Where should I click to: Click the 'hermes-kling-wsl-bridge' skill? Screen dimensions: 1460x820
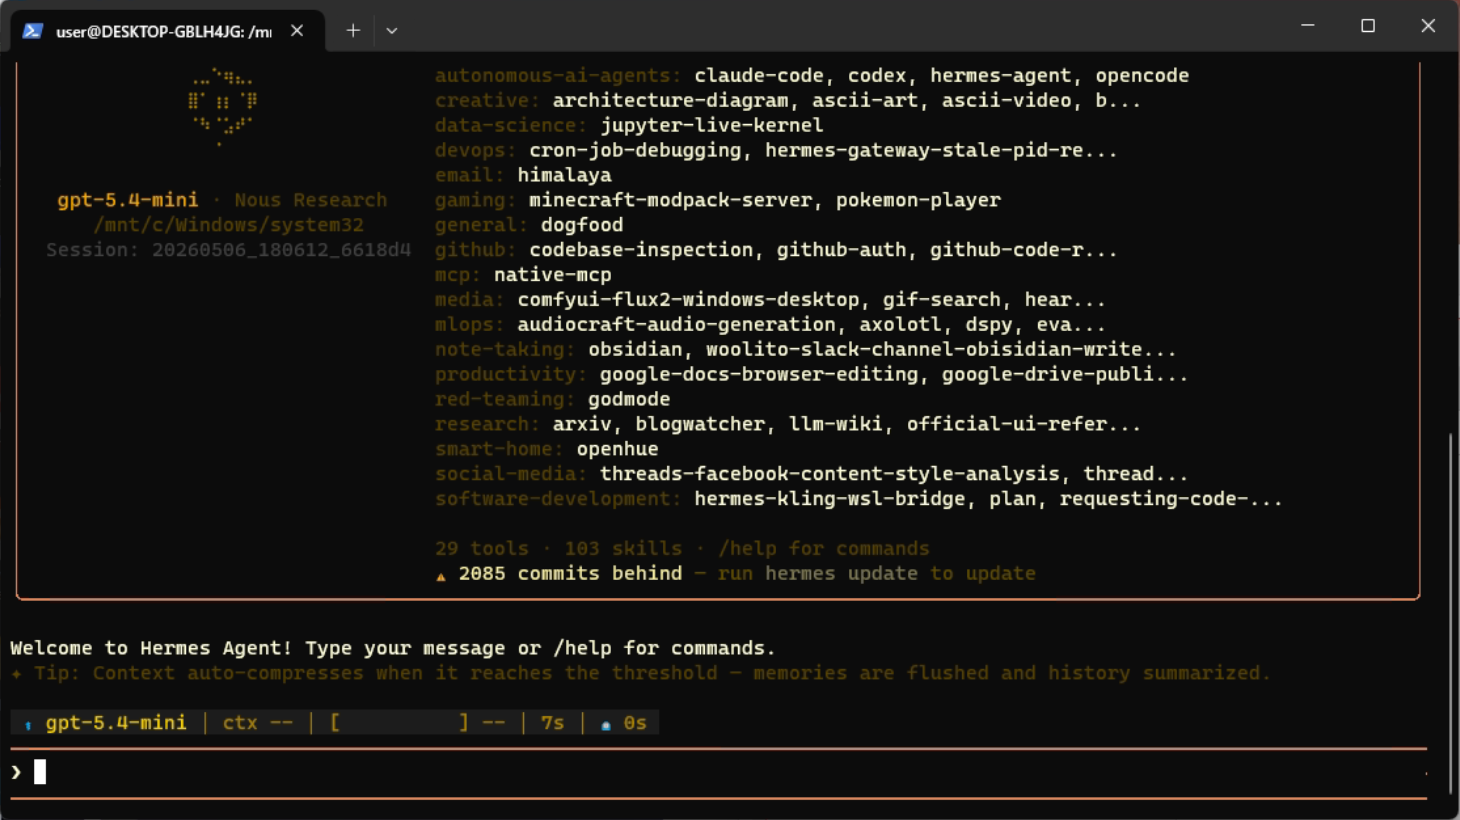click(x=829, y=499)
